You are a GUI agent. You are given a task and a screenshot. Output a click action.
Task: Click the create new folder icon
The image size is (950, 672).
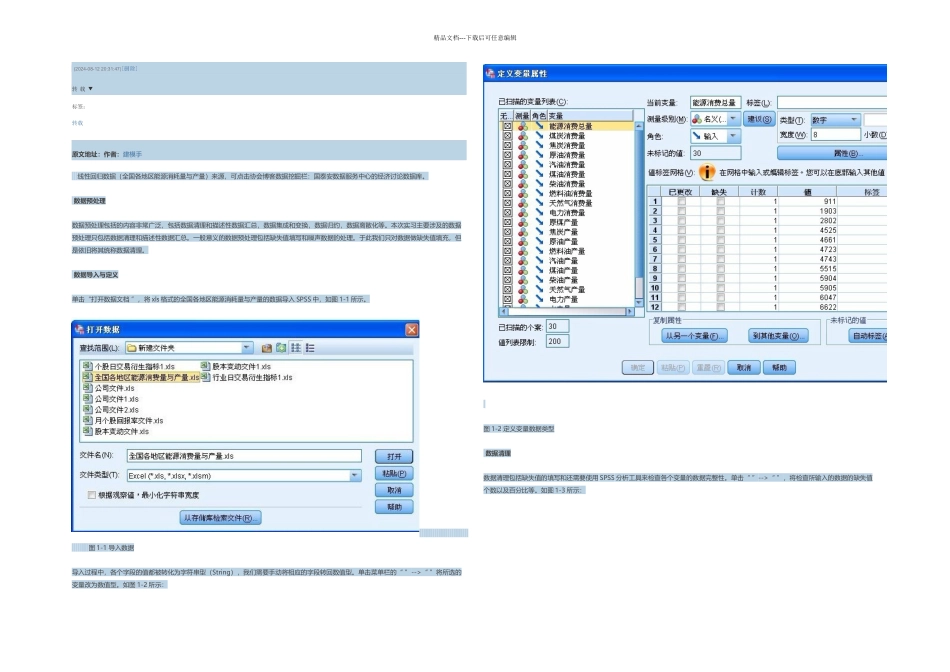click(x=281, y=348)
